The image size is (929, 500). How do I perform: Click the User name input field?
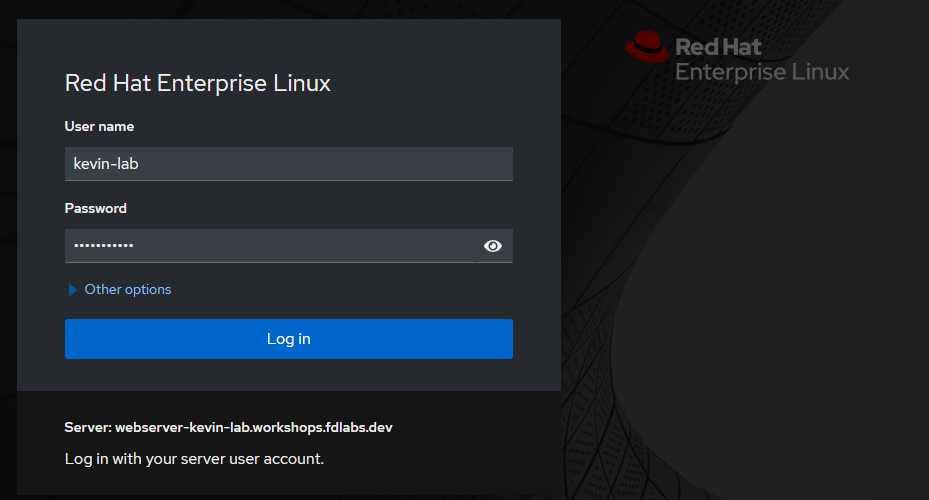289,164
